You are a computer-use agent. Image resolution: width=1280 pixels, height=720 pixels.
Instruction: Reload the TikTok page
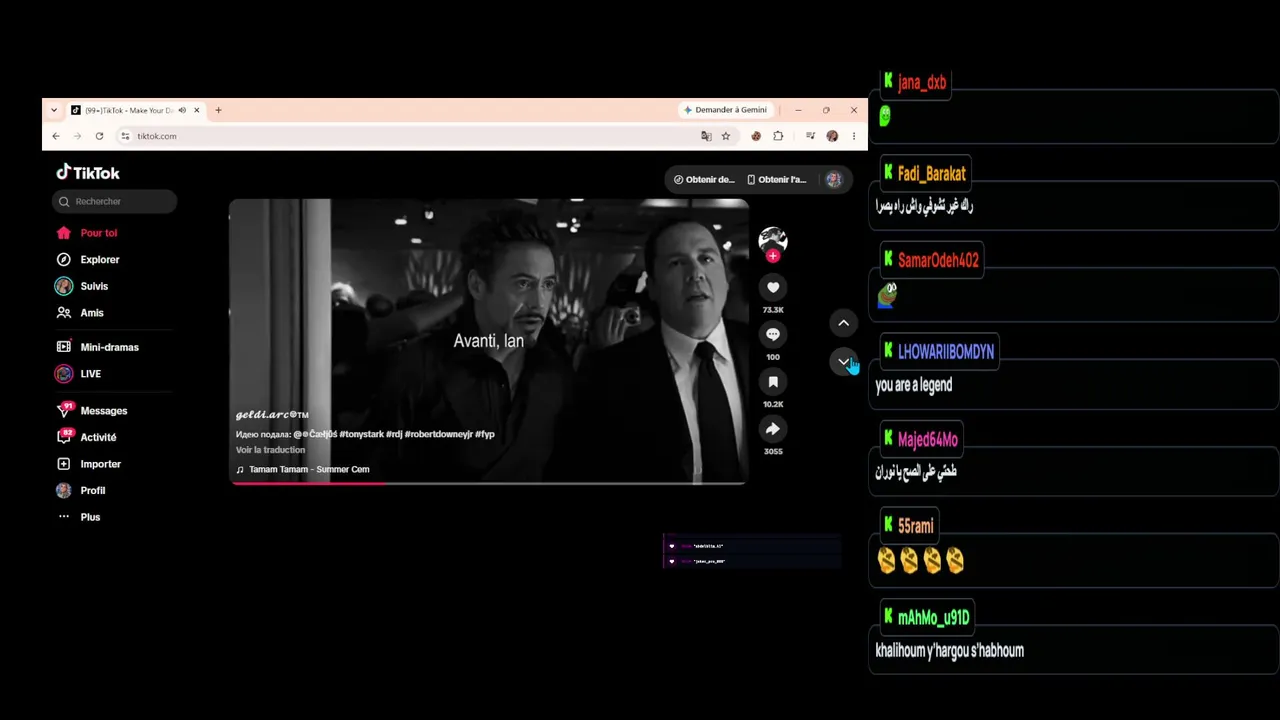pos(99,136)
